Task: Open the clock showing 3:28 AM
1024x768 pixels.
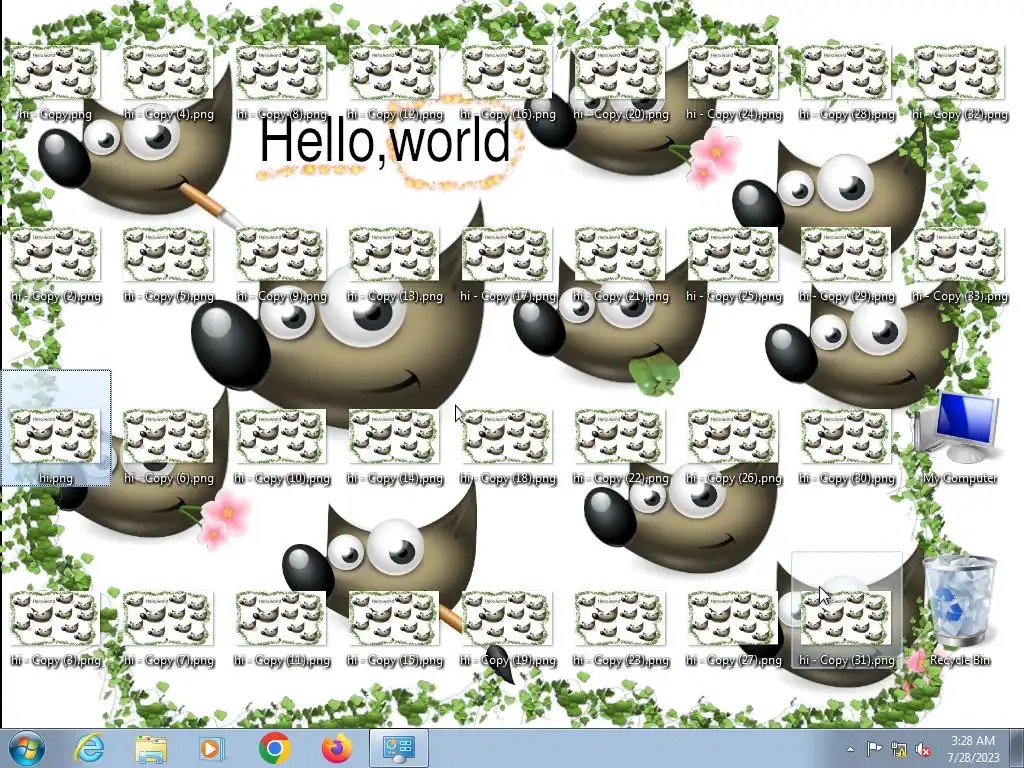Action: point(973,749)
